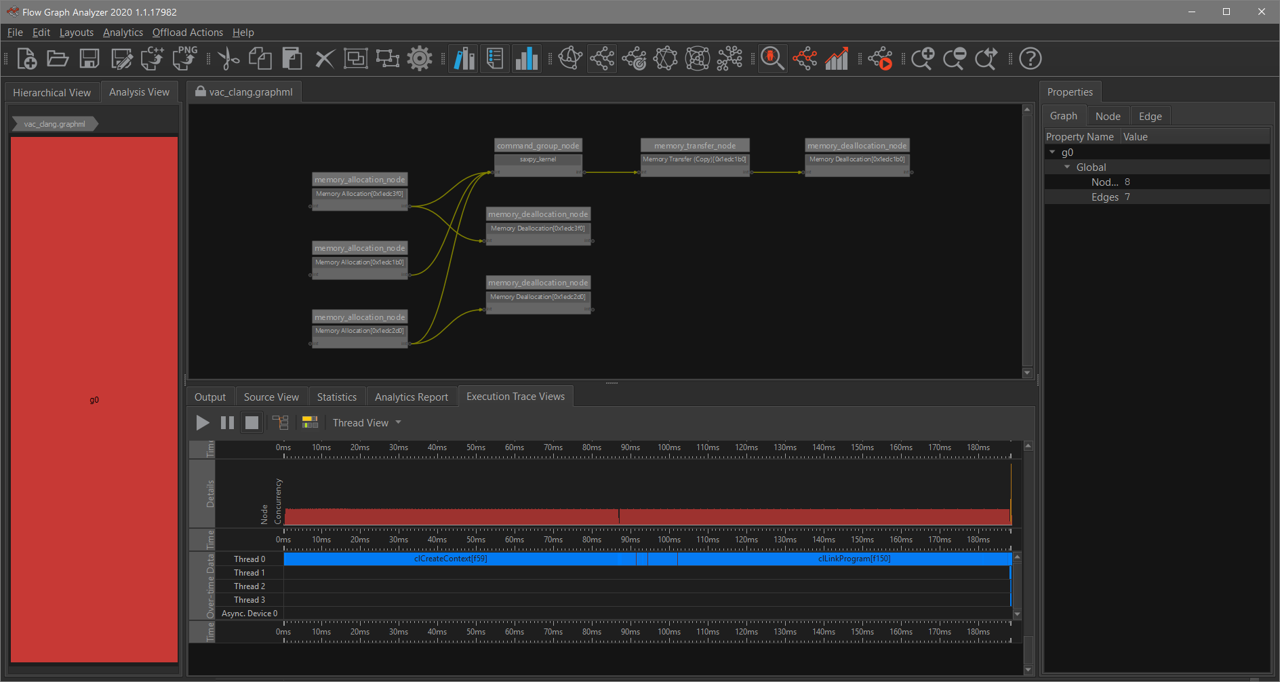
Task: Click the graph icon with orange play button
Action: click(x=880, y=59)
